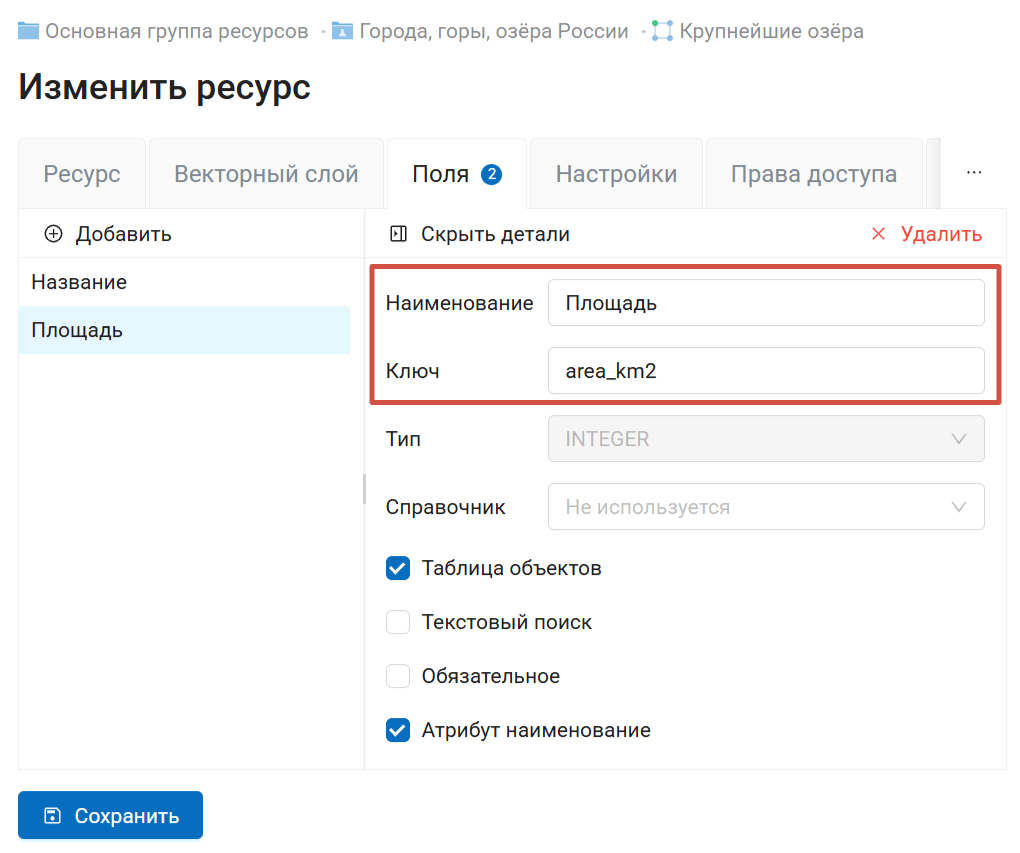Image resolution: width=1020 pixels, height=853 pixels.
Task: Enable the Текстовый поиск checkbox
Action: click(x=398, y=622)
